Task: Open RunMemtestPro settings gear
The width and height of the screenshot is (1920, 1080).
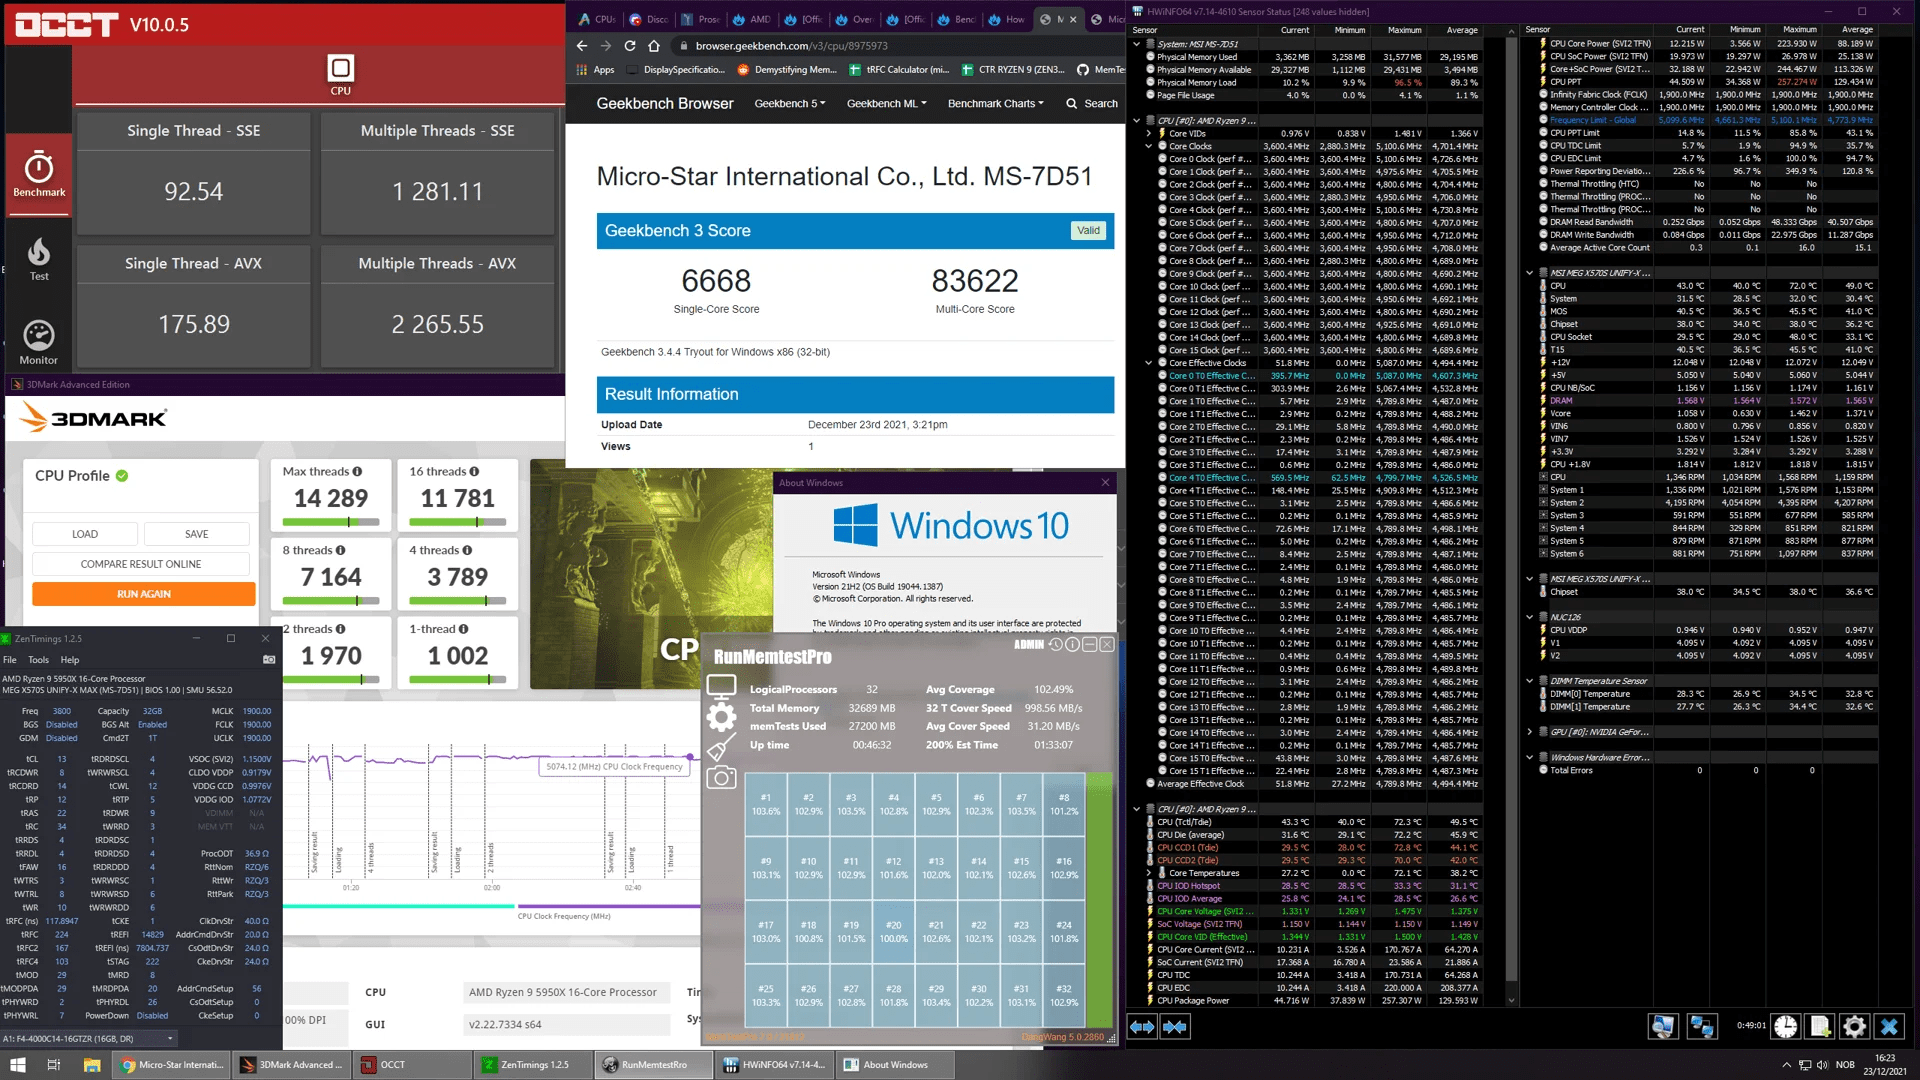Action: coord(721,716)
